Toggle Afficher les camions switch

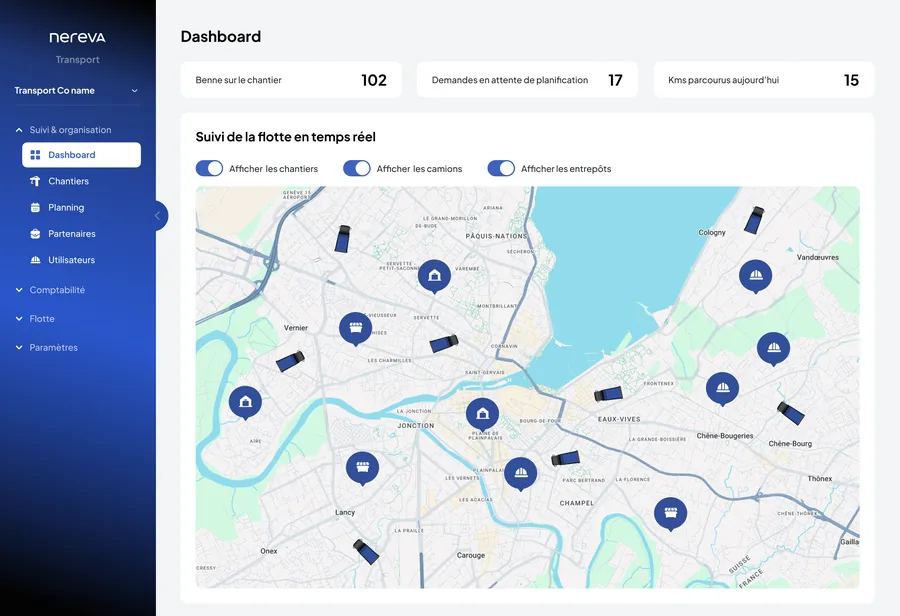click(356, 168)
